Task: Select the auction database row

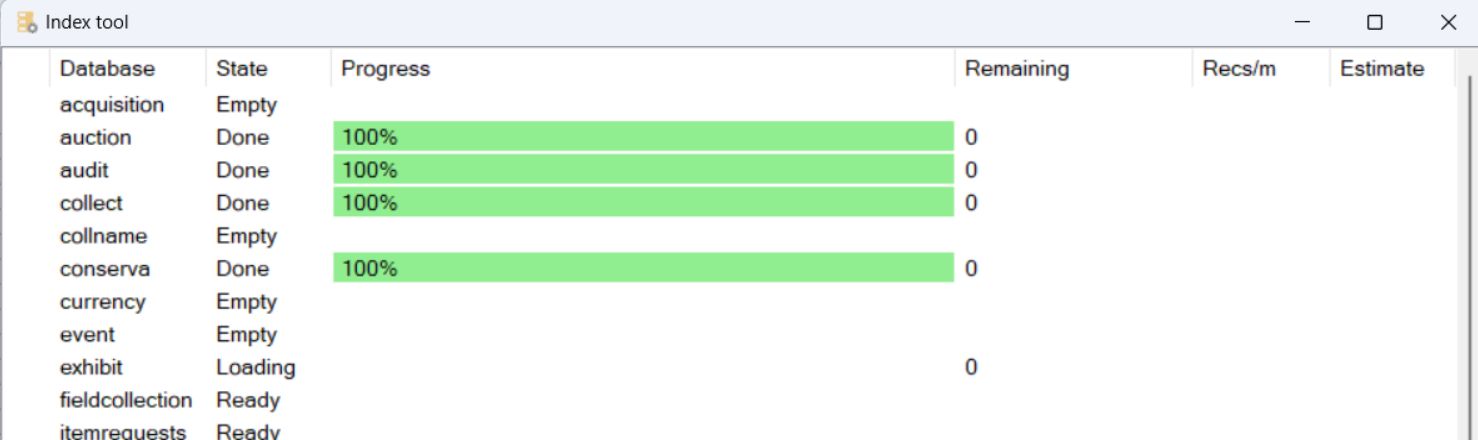Action: point(95,138)
